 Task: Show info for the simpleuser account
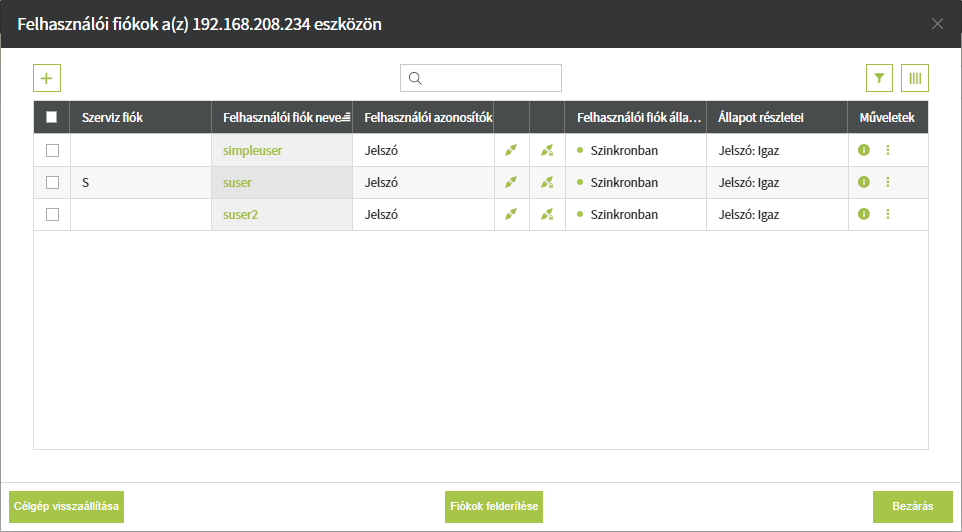pyautogui.click(x=864, y=150)
